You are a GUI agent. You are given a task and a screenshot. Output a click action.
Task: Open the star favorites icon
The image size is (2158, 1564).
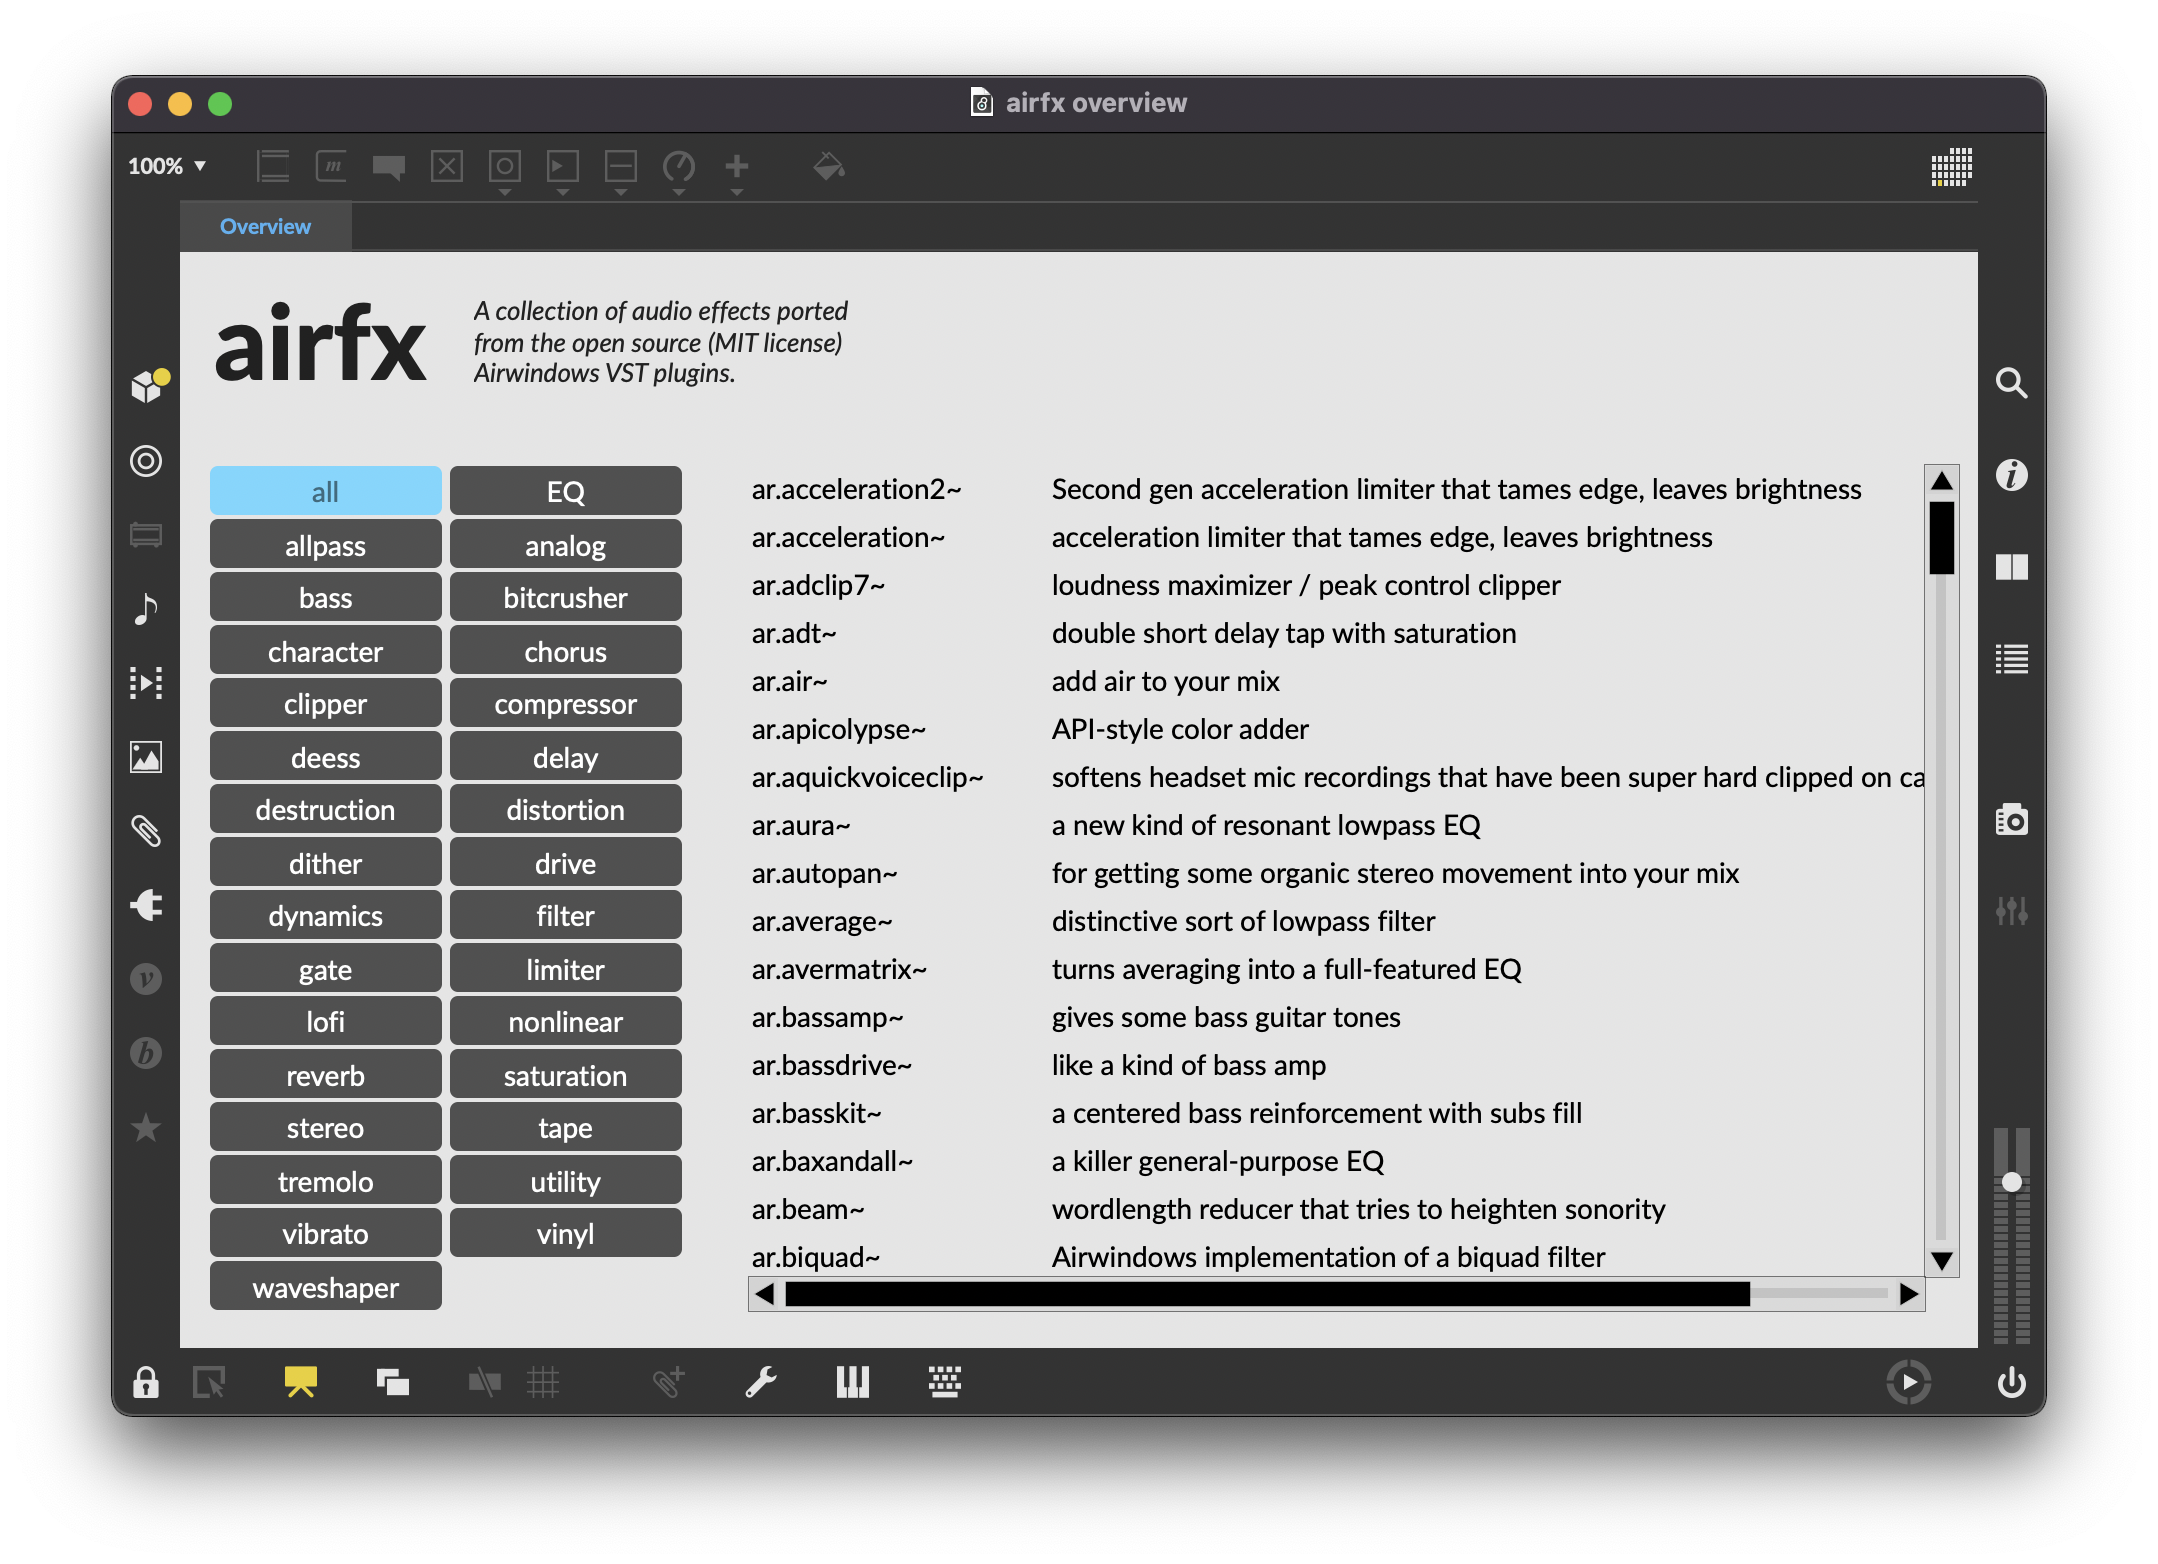(x=146, y=1127)
